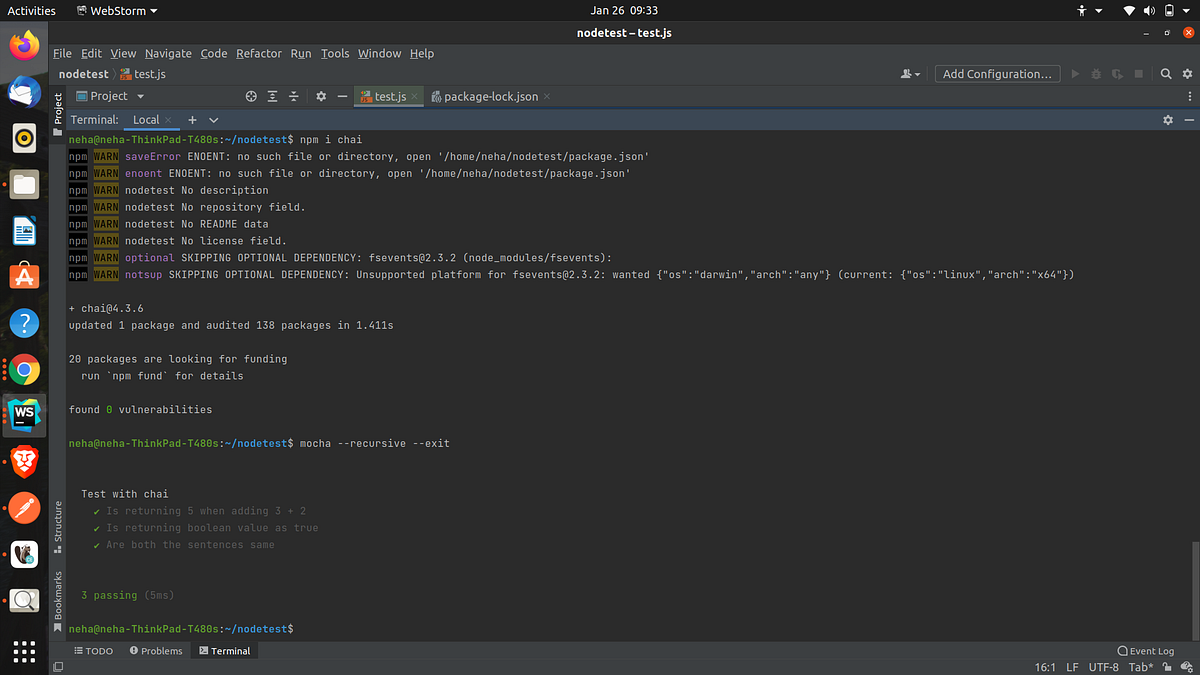
Task: Click the Run configuration play icon
Action: click(x=1075, y=74)
